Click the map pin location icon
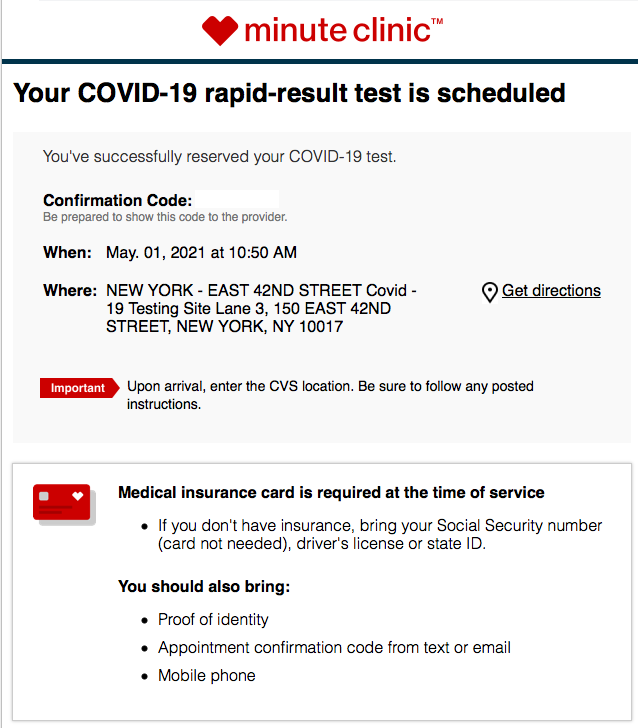 [x=489, y=292]
